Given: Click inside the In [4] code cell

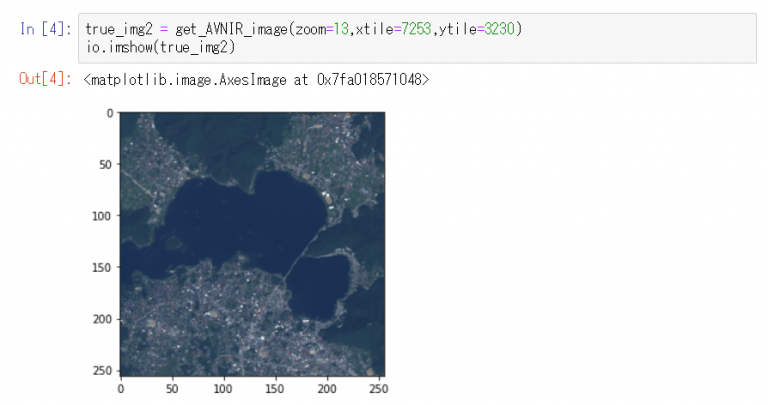Looking at the screenshot, I should (x=417, y=38).
